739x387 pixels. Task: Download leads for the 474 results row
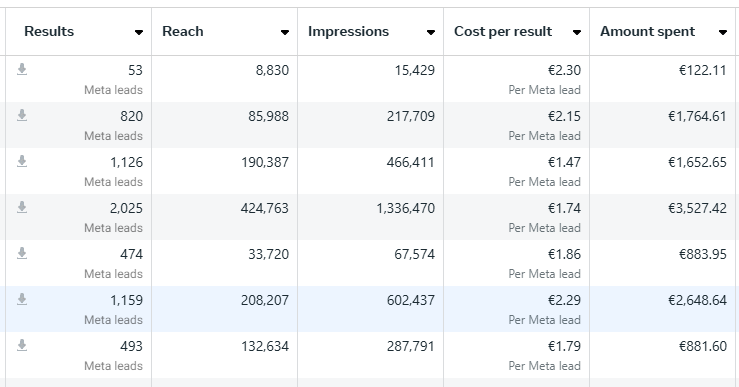(x=22, y=254)
